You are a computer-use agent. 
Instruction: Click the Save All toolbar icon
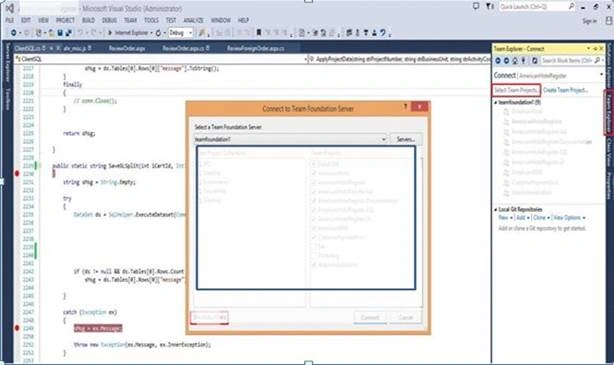(x=69, y=33)
